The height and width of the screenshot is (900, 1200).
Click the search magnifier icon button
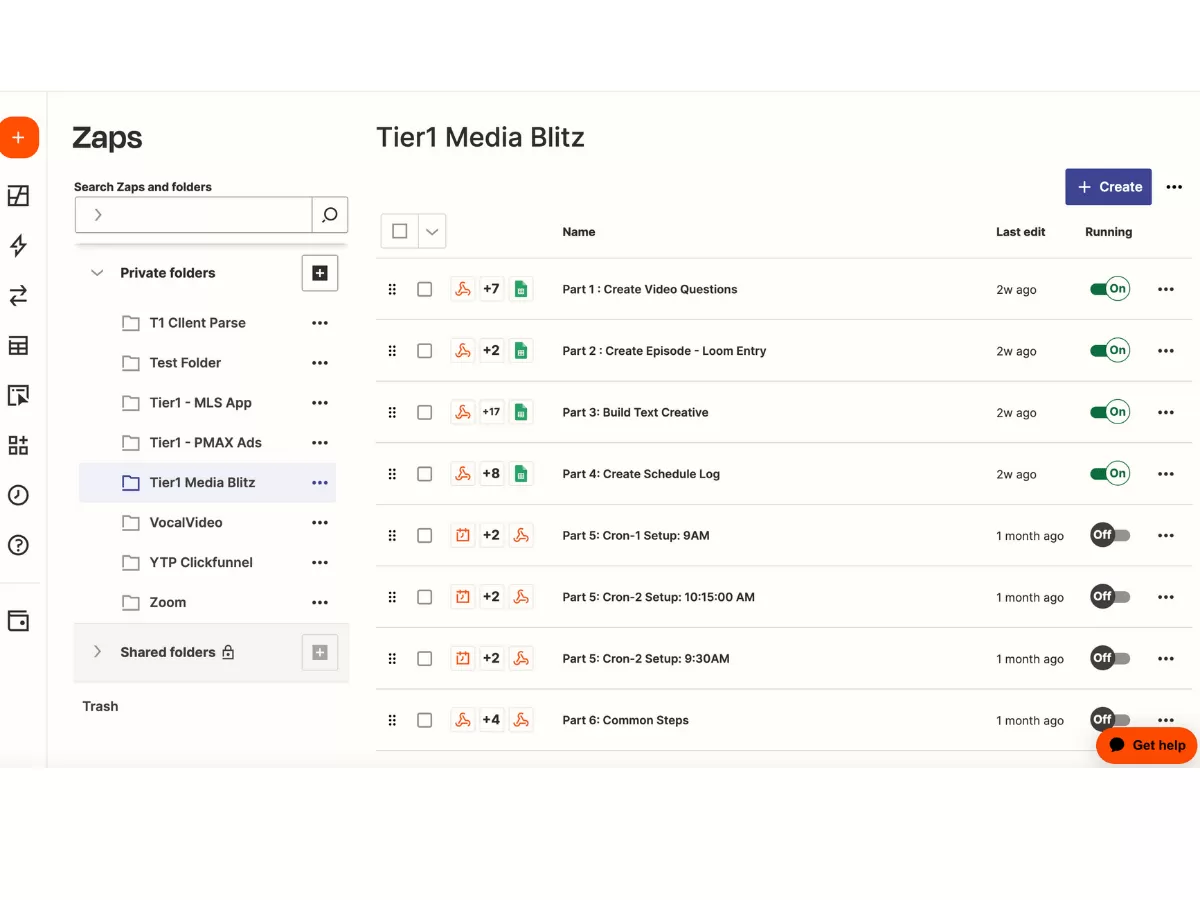330,215
